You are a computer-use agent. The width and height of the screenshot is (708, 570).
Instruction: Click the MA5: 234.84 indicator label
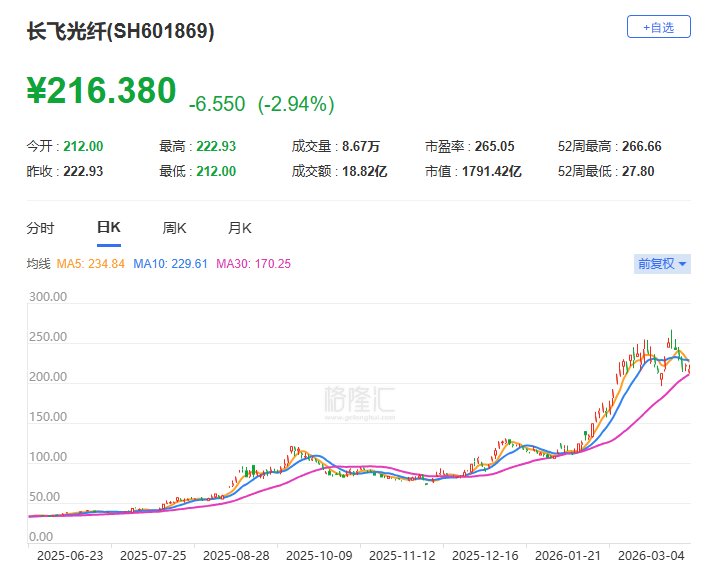pos(90,264)
